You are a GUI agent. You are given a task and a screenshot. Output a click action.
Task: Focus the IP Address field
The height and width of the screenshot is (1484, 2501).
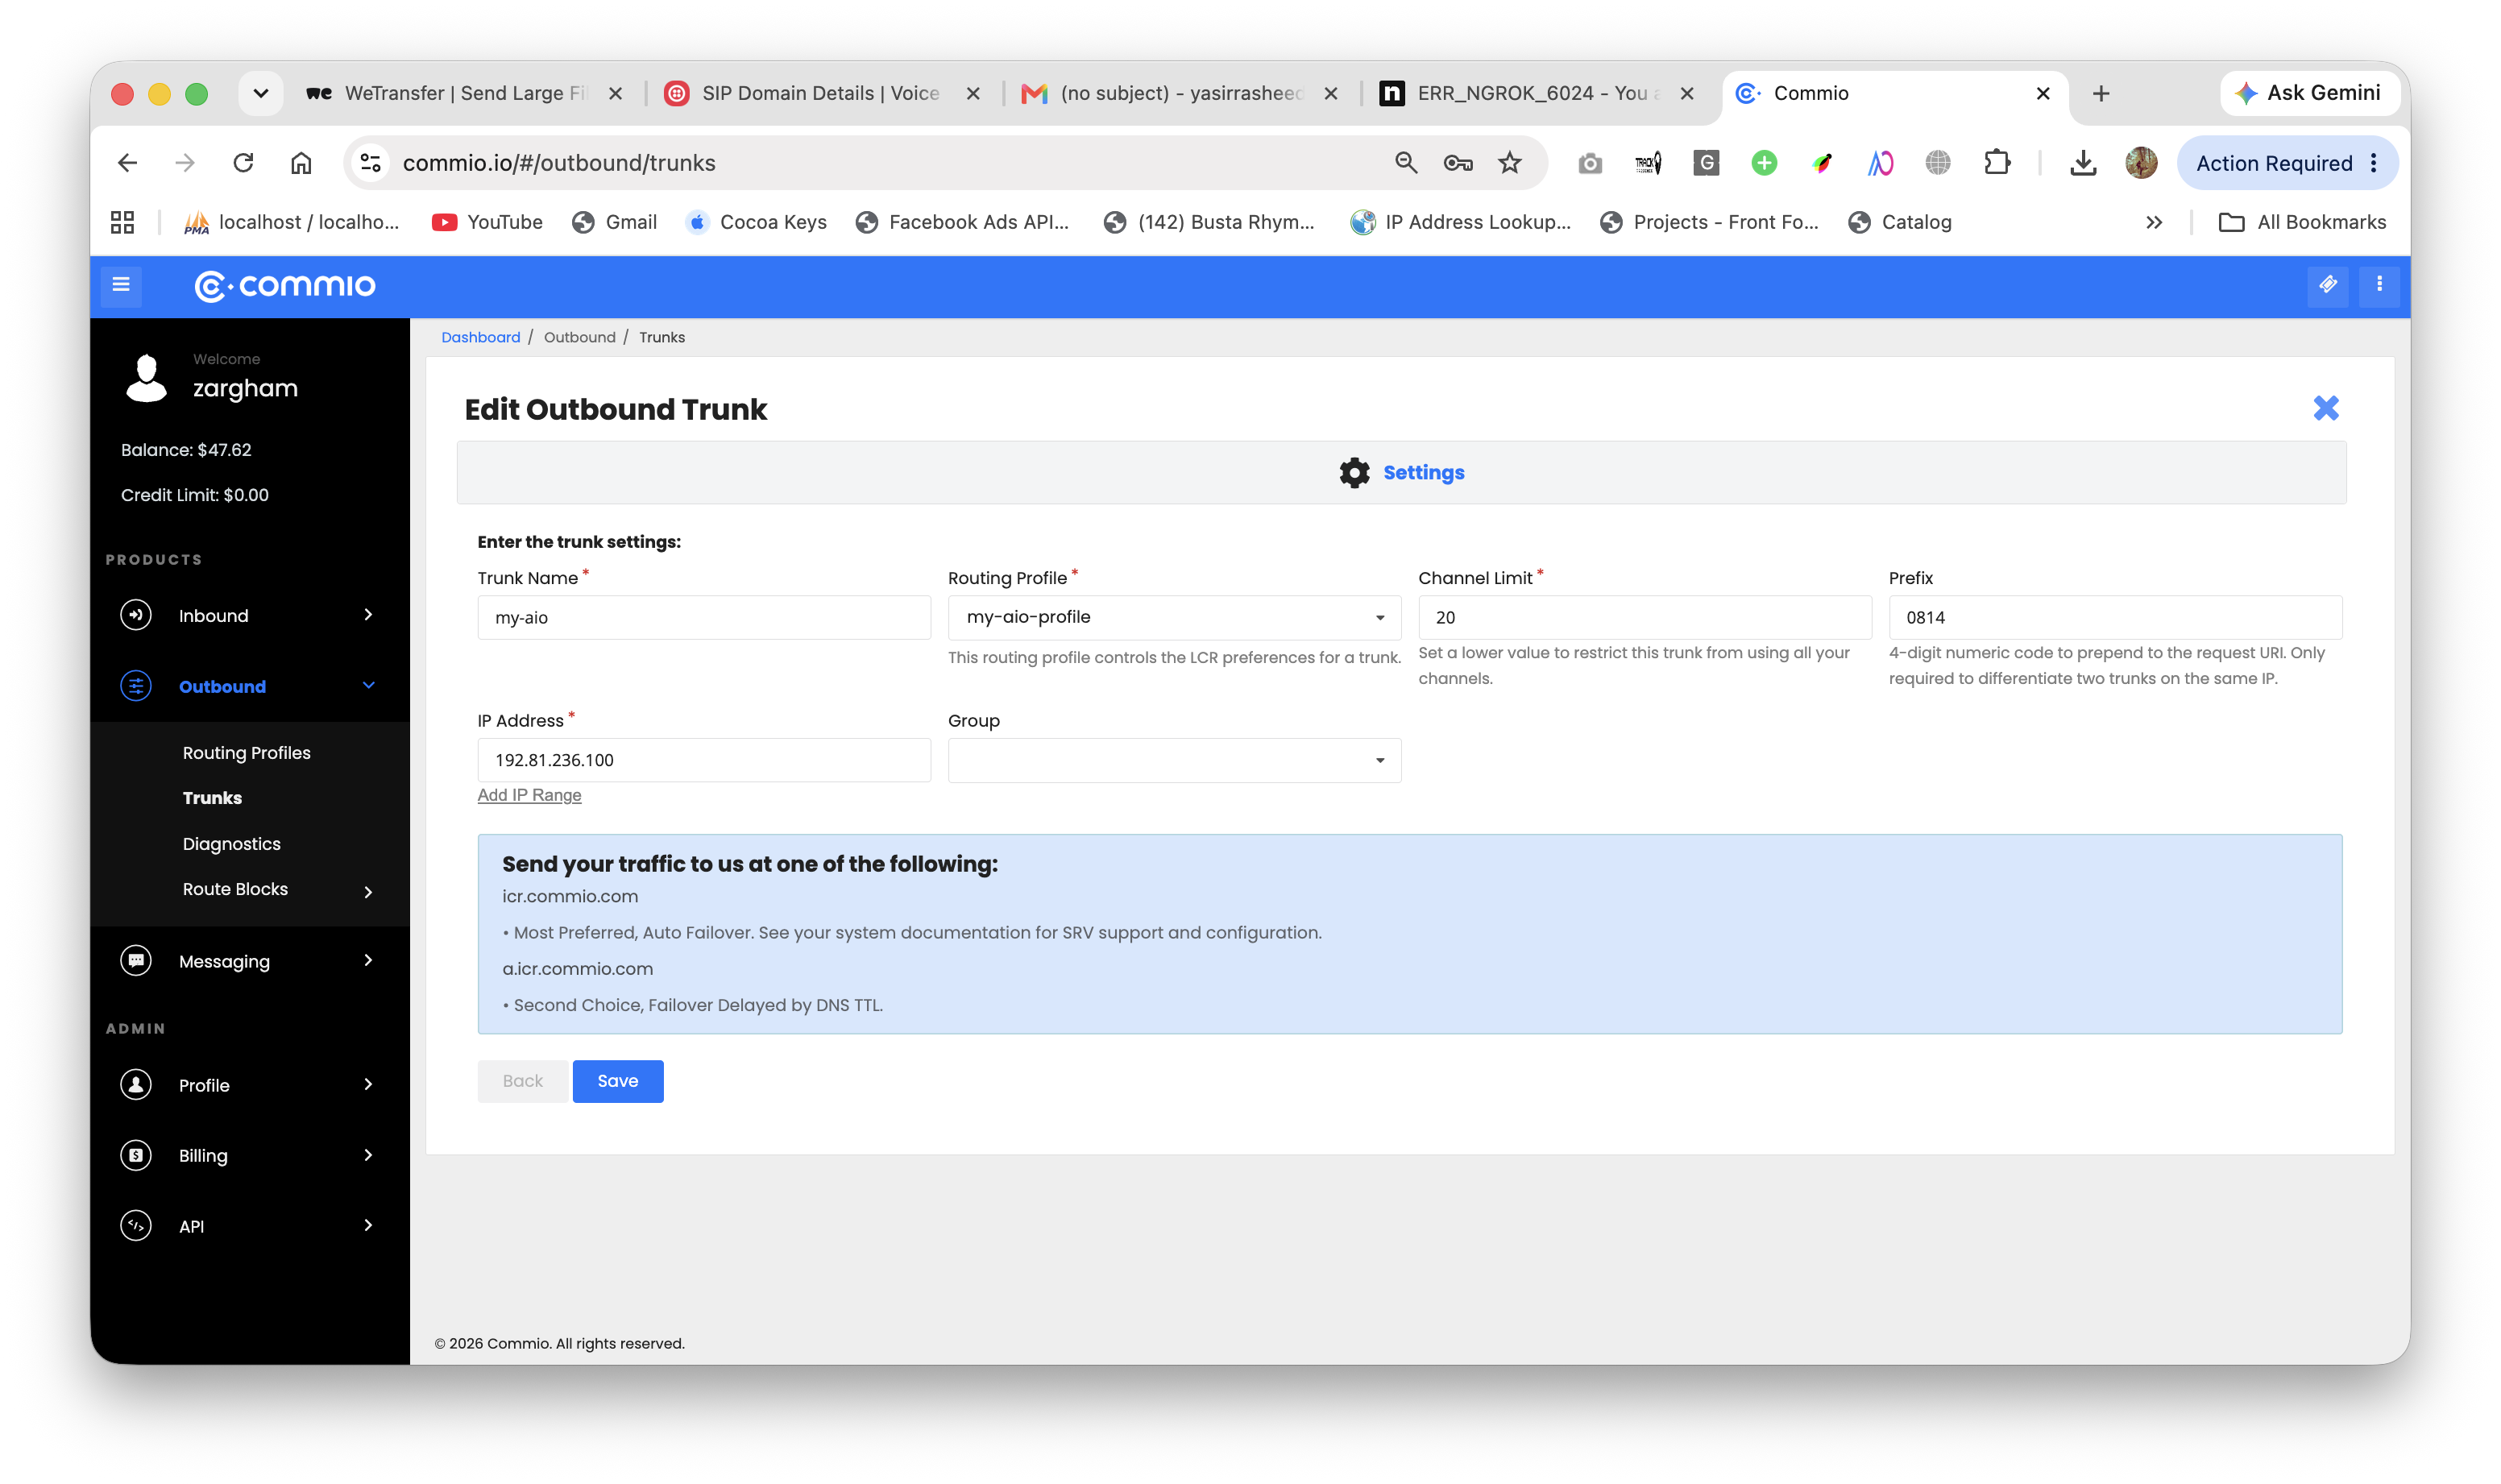tap(704, 760)
